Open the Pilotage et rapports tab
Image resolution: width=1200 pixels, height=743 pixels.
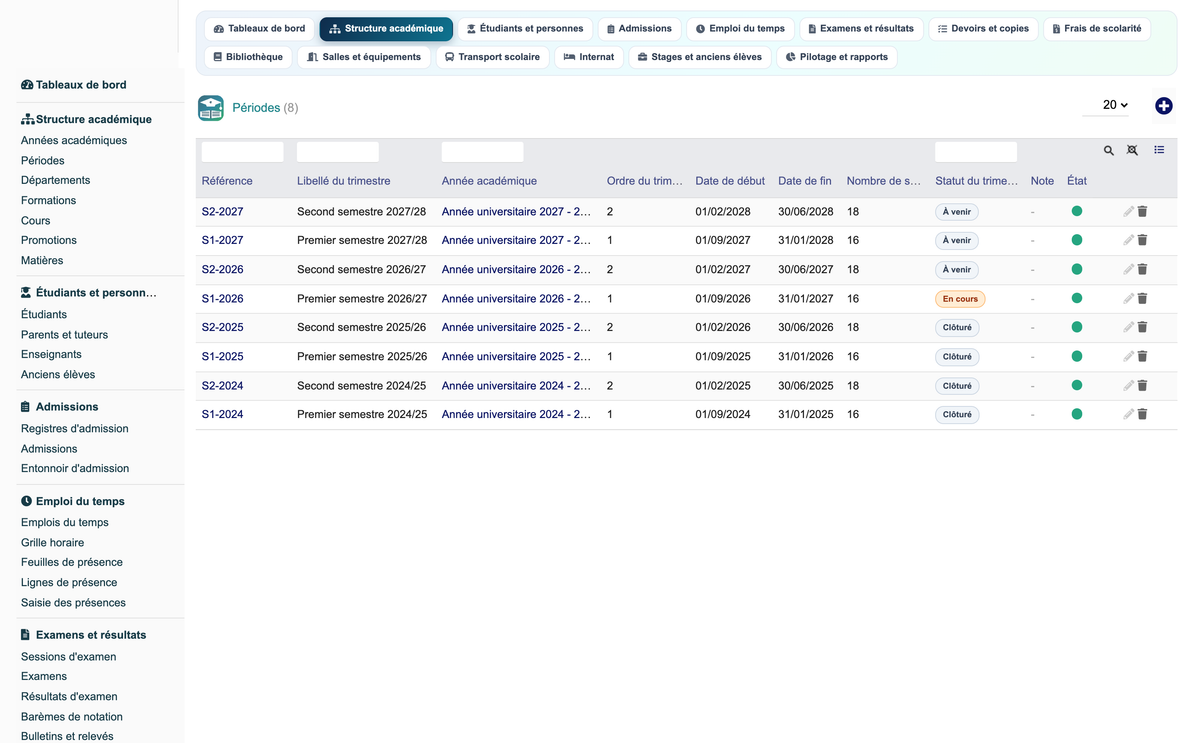pyautogui.click(x=837, y=57)
